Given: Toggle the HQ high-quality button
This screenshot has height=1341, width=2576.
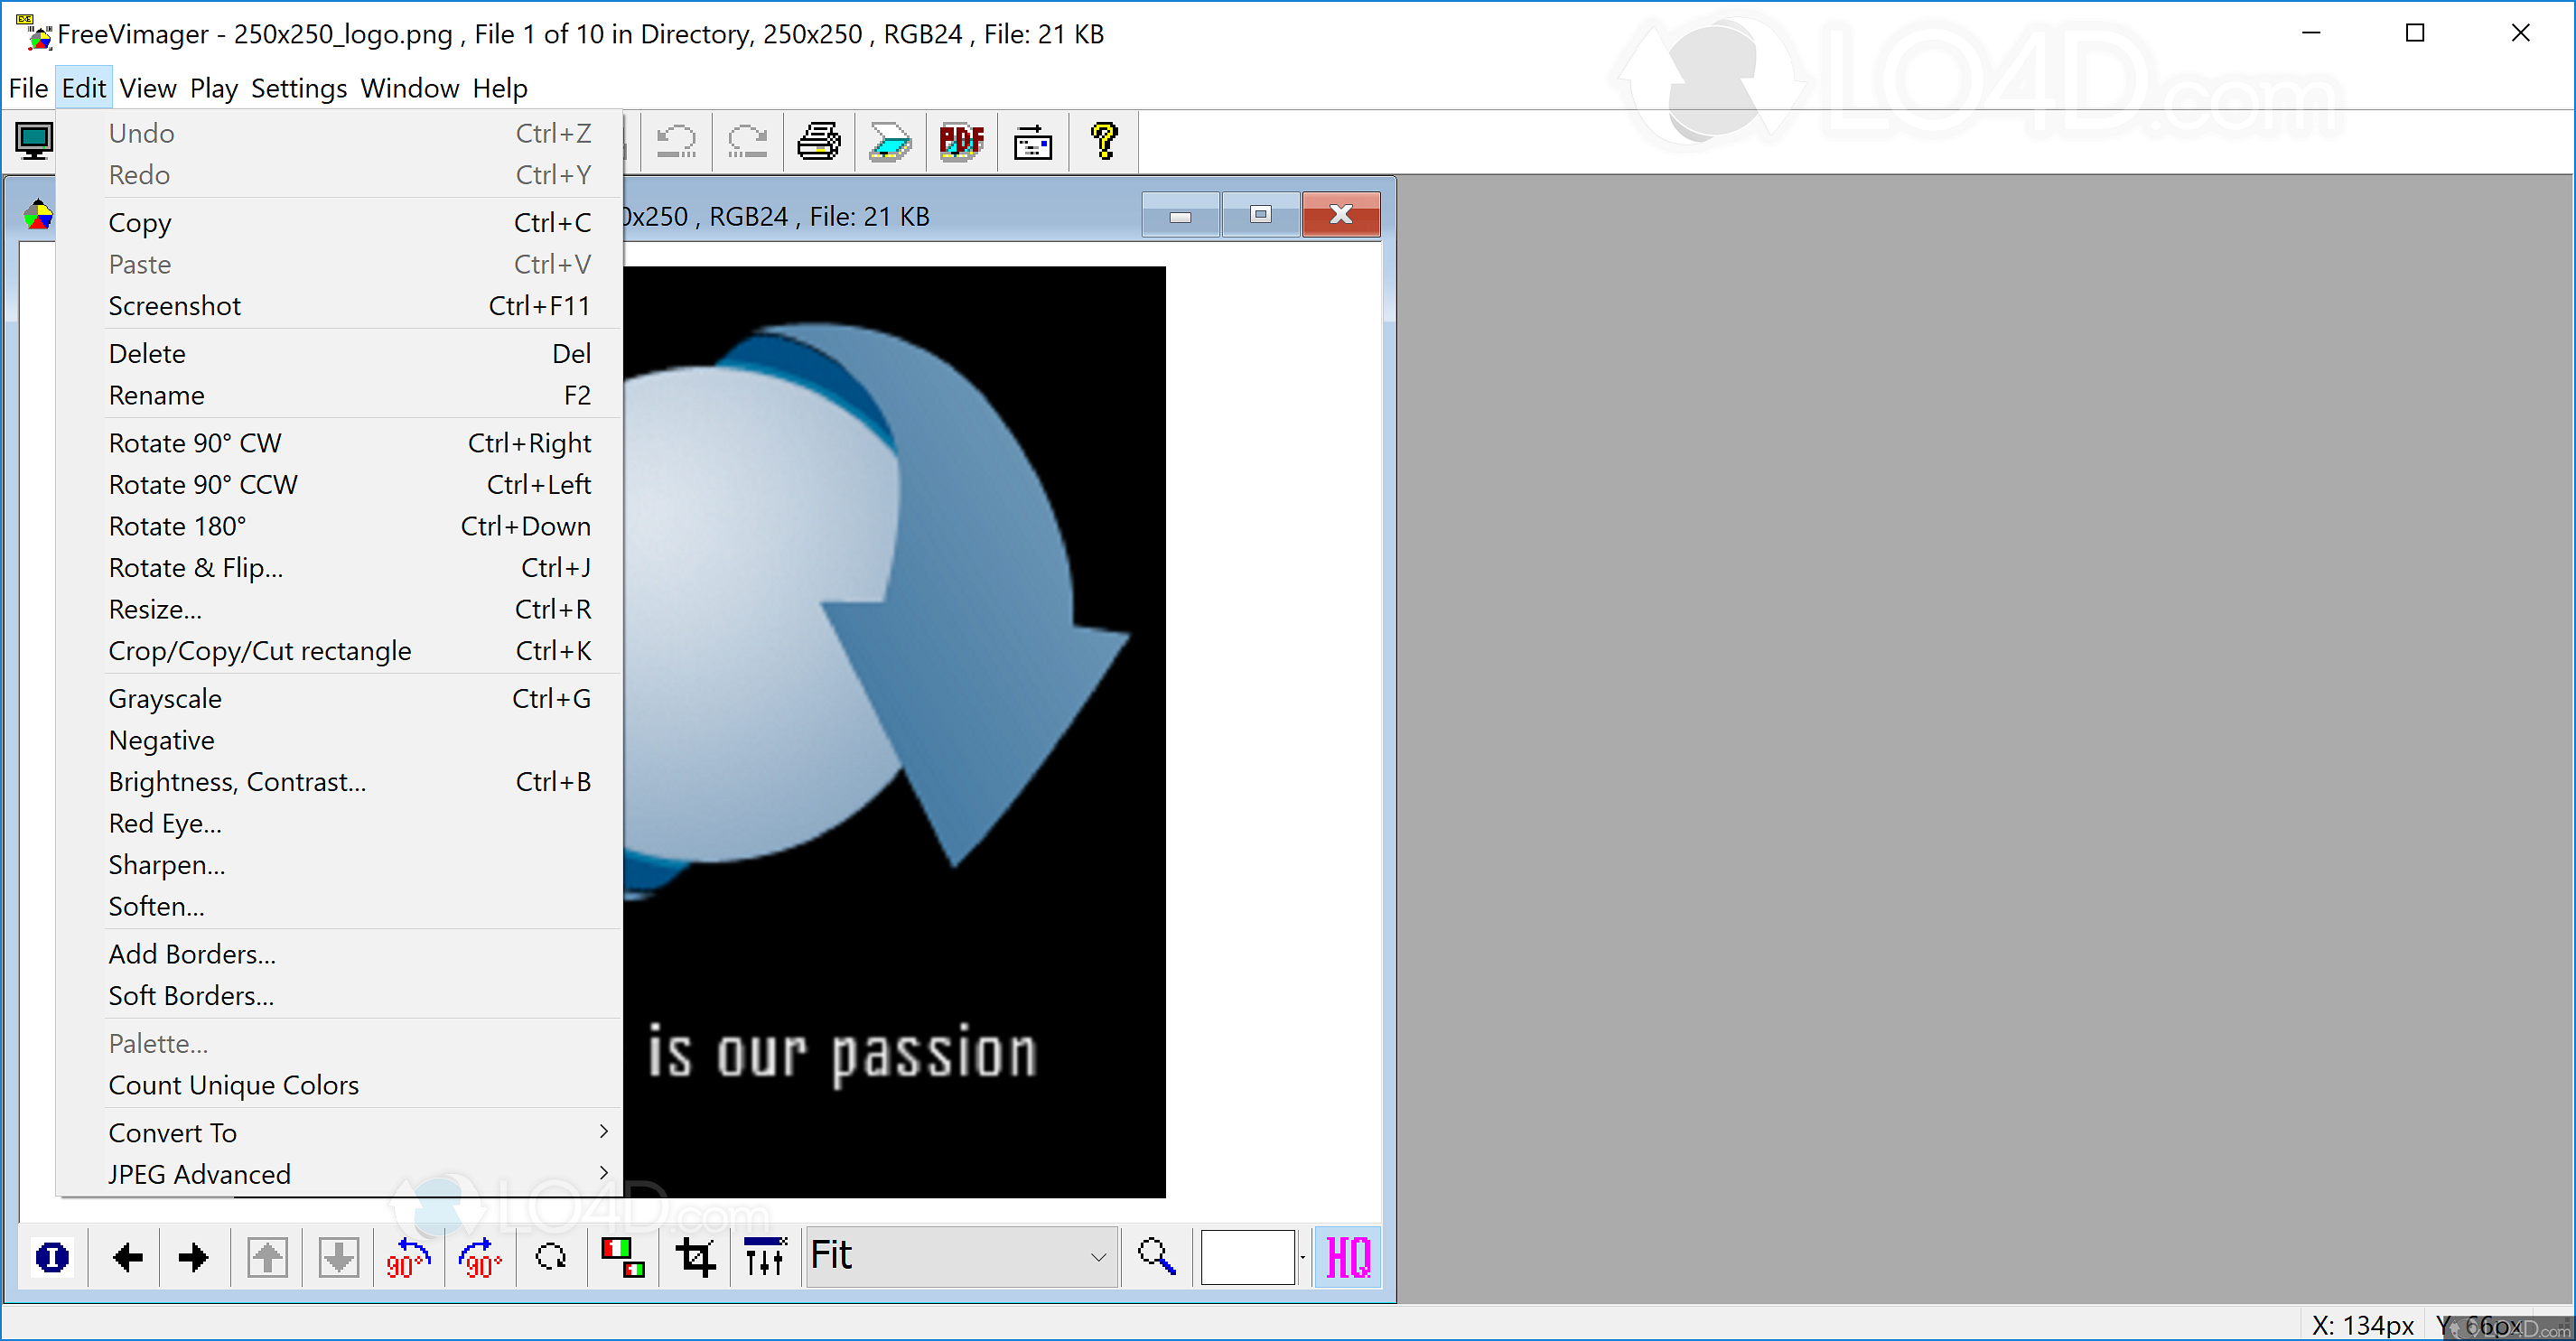Looking at the screenshot, I should [1347, 1257].
